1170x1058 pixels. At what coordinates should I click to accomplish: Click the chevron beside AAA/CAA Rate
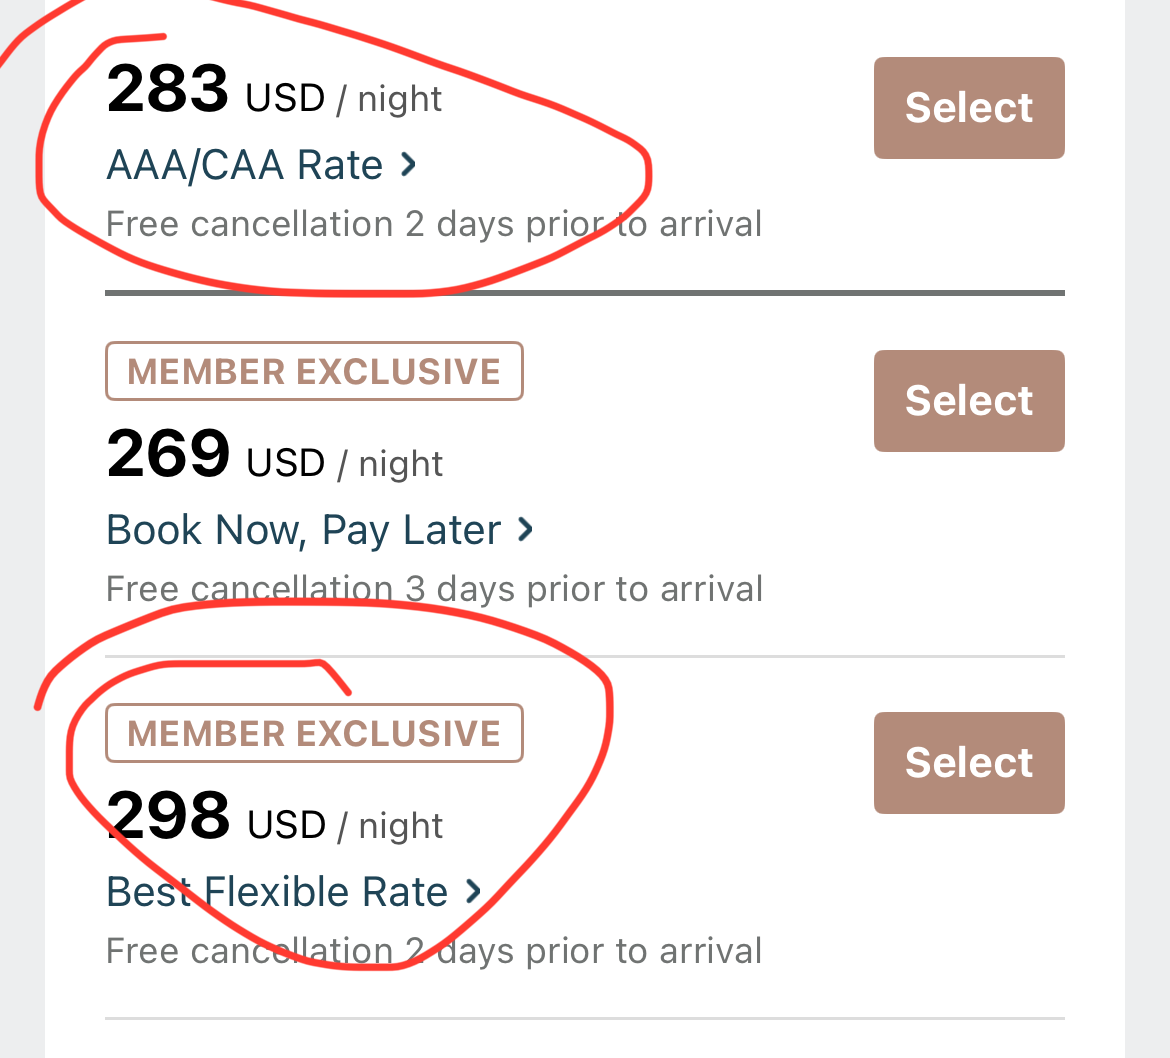click(408, 165)
